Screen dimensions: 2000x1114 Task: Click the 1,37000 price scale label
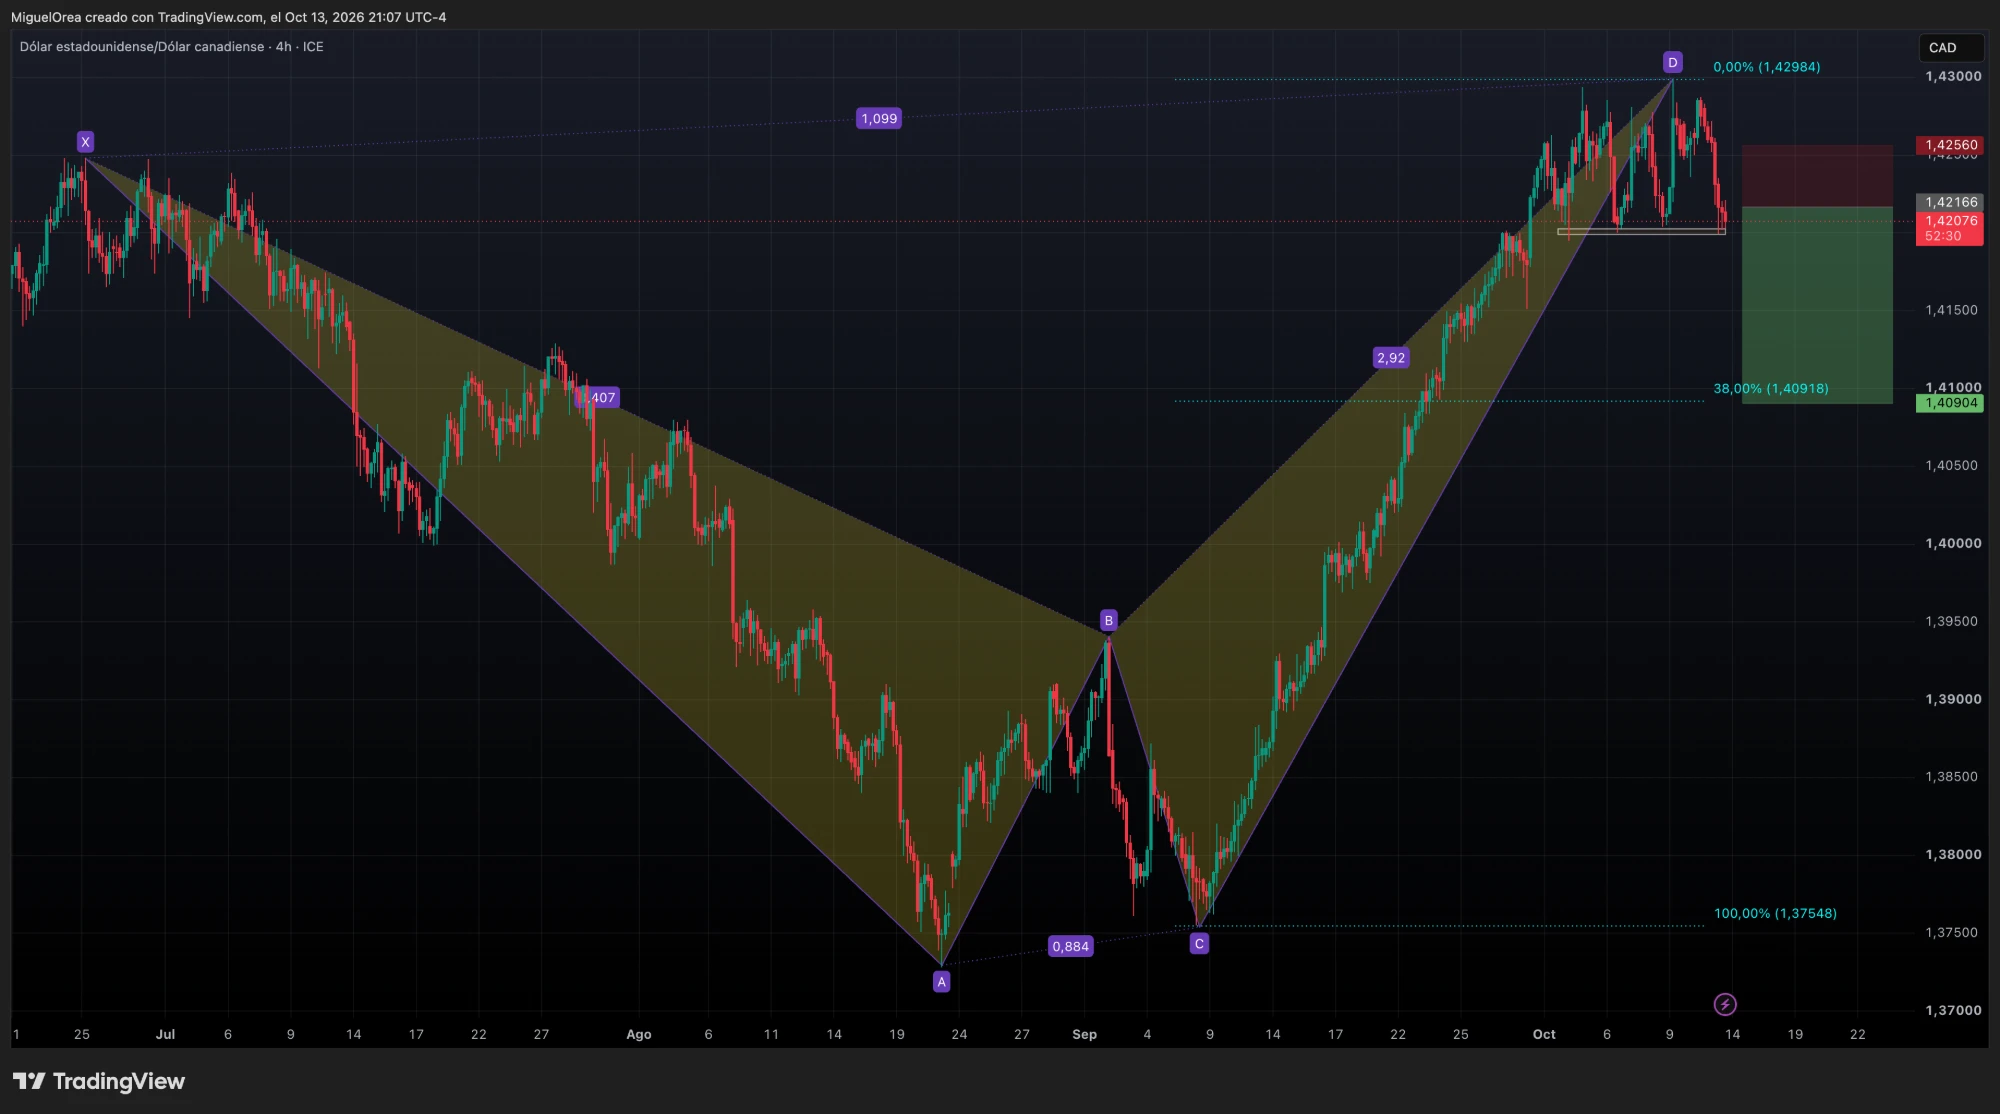tap(1953, 1010)
